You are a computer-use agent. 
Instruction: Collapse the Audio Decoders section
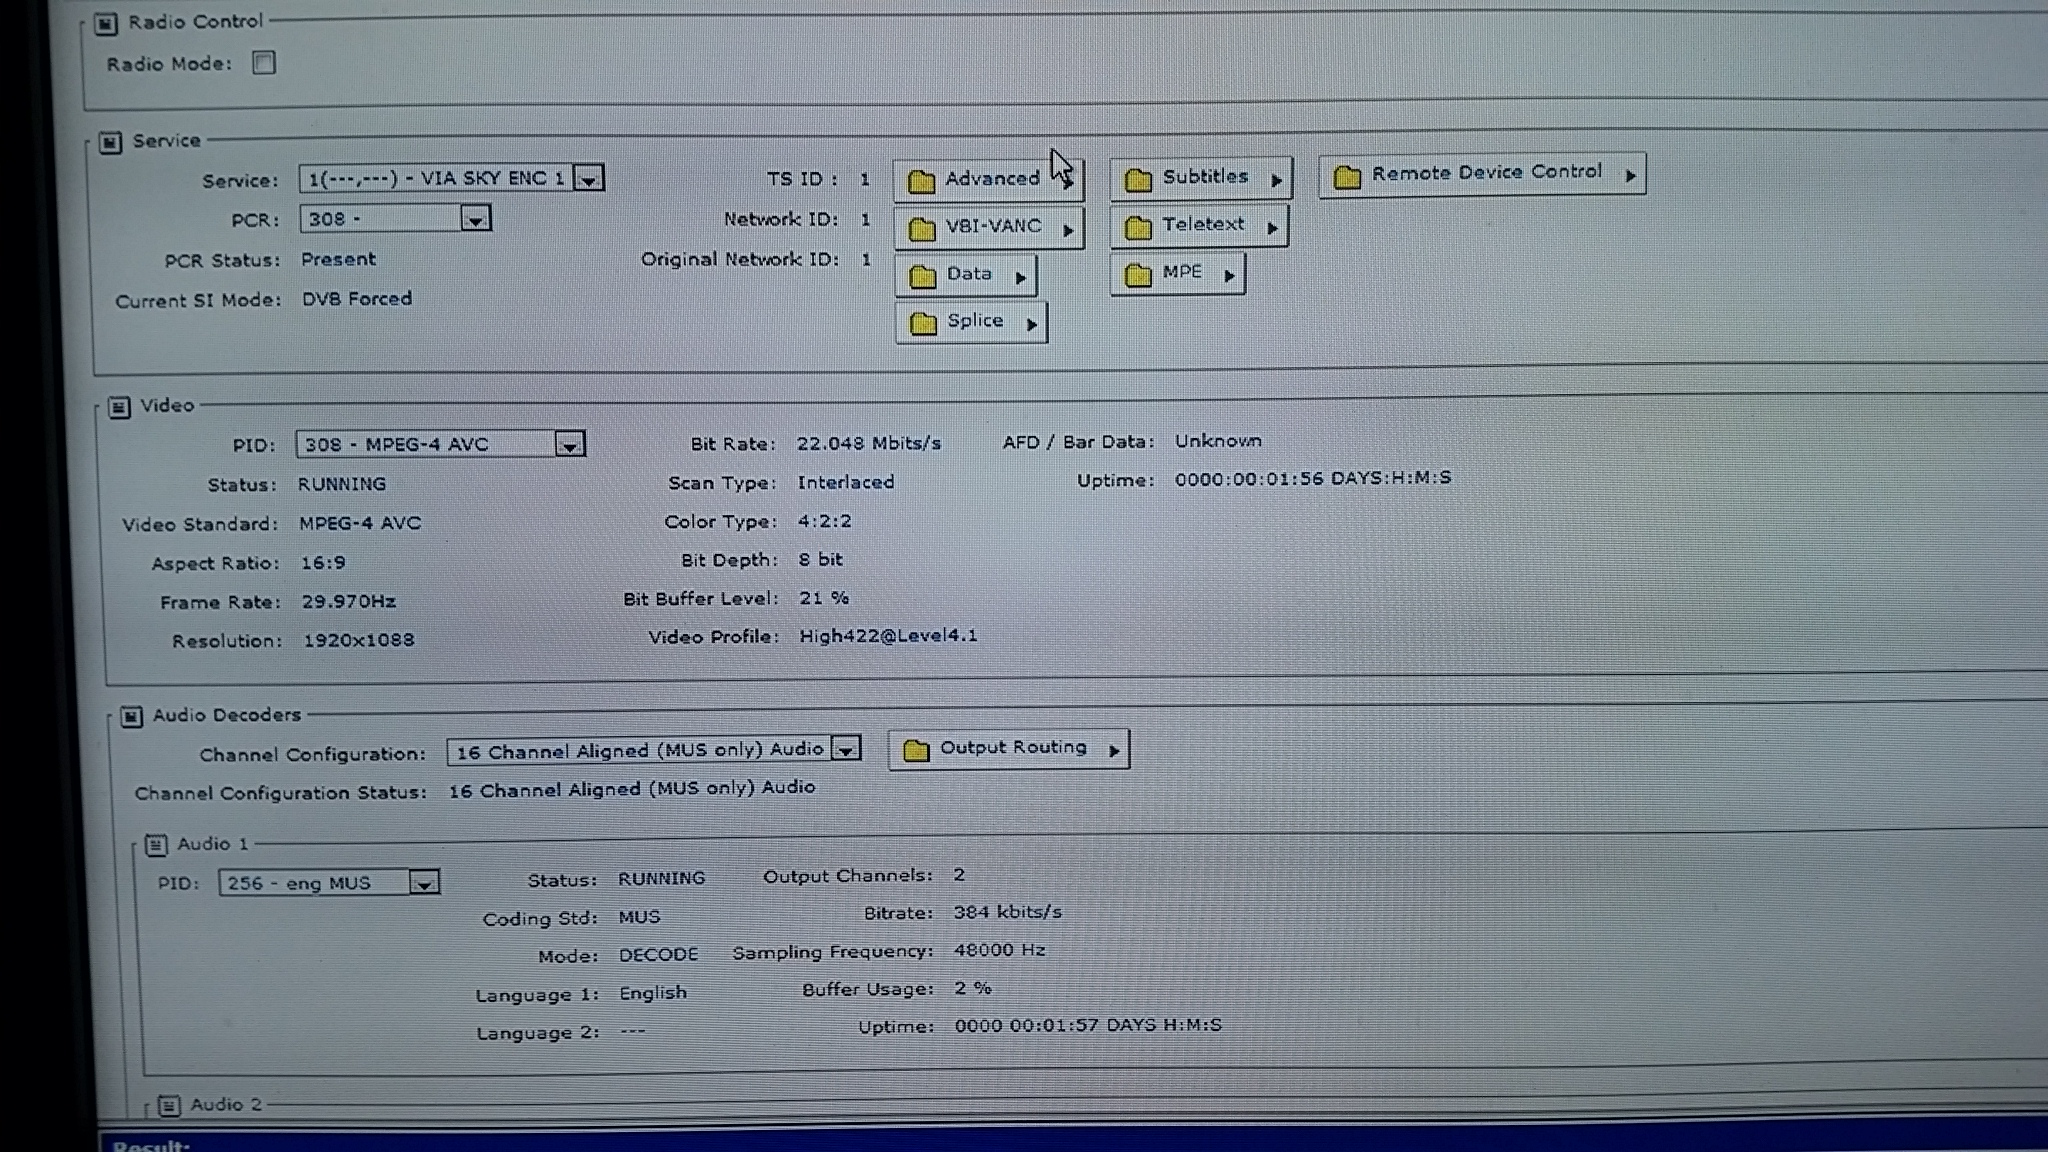point(131,717)
